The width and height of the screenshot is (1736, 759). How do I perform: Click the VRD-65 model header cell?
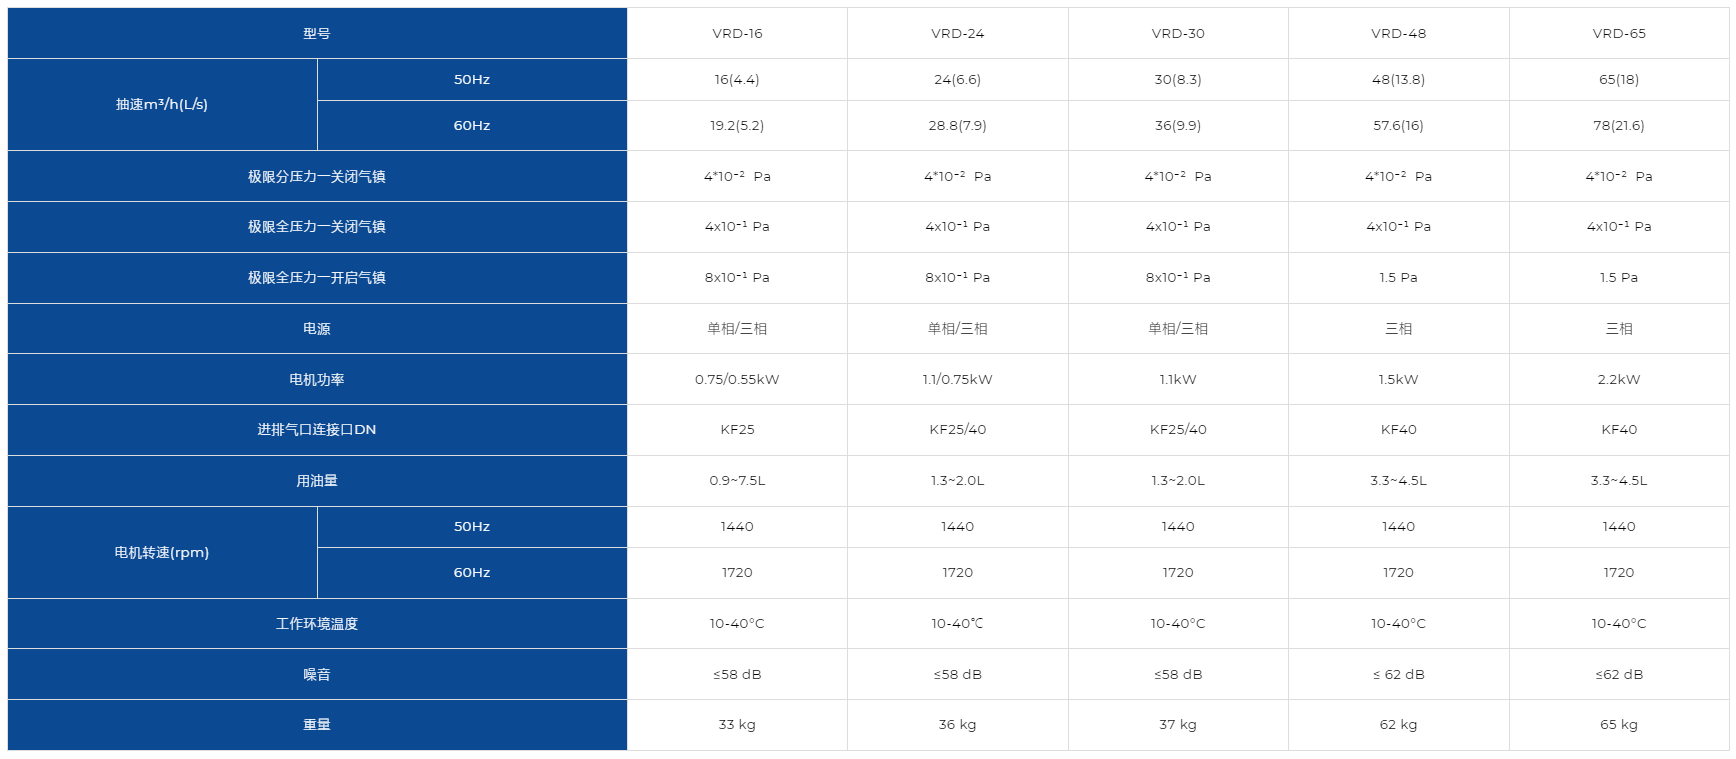click(1619, 33)
